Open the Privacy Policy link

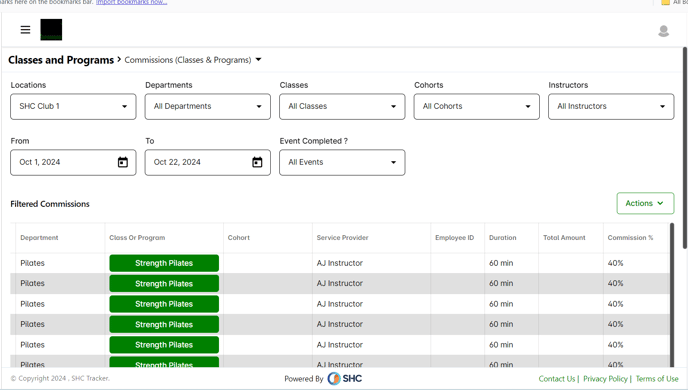(x=605, y=379)
